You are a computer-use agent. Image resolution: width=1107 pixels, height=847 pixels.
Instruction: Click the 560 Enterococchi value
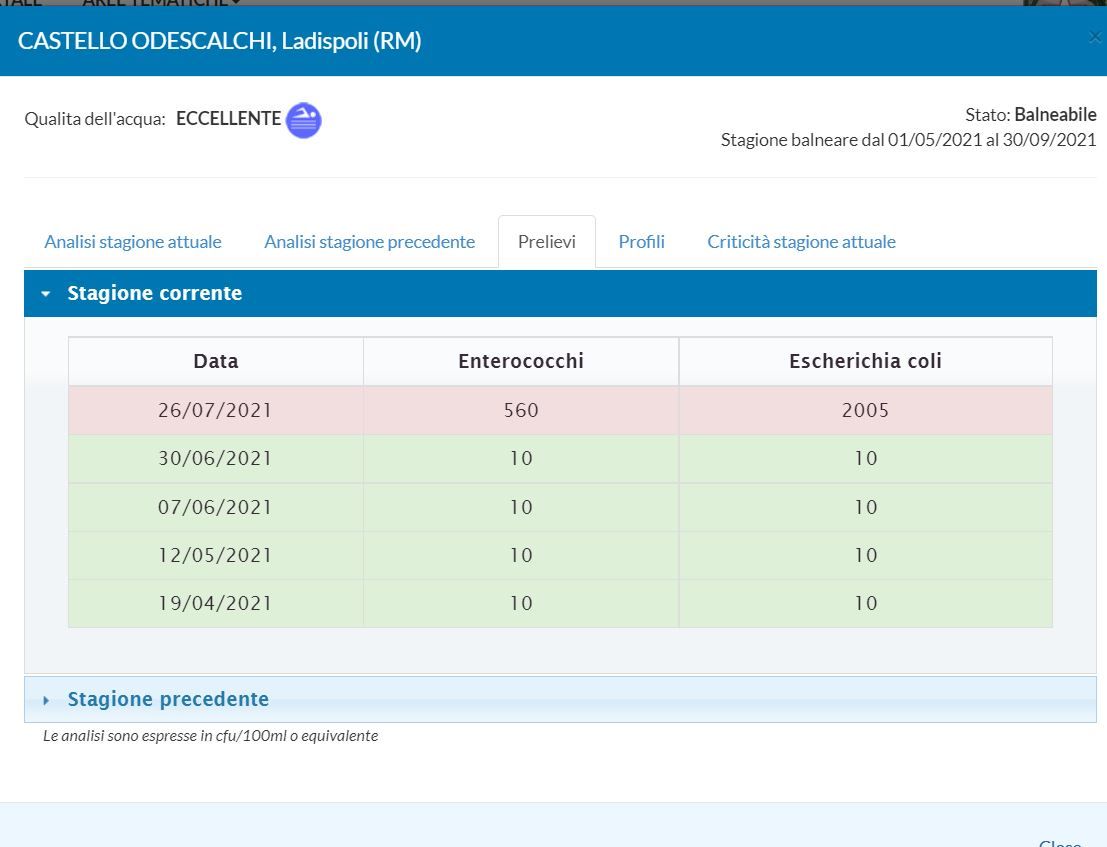[520, 410]
